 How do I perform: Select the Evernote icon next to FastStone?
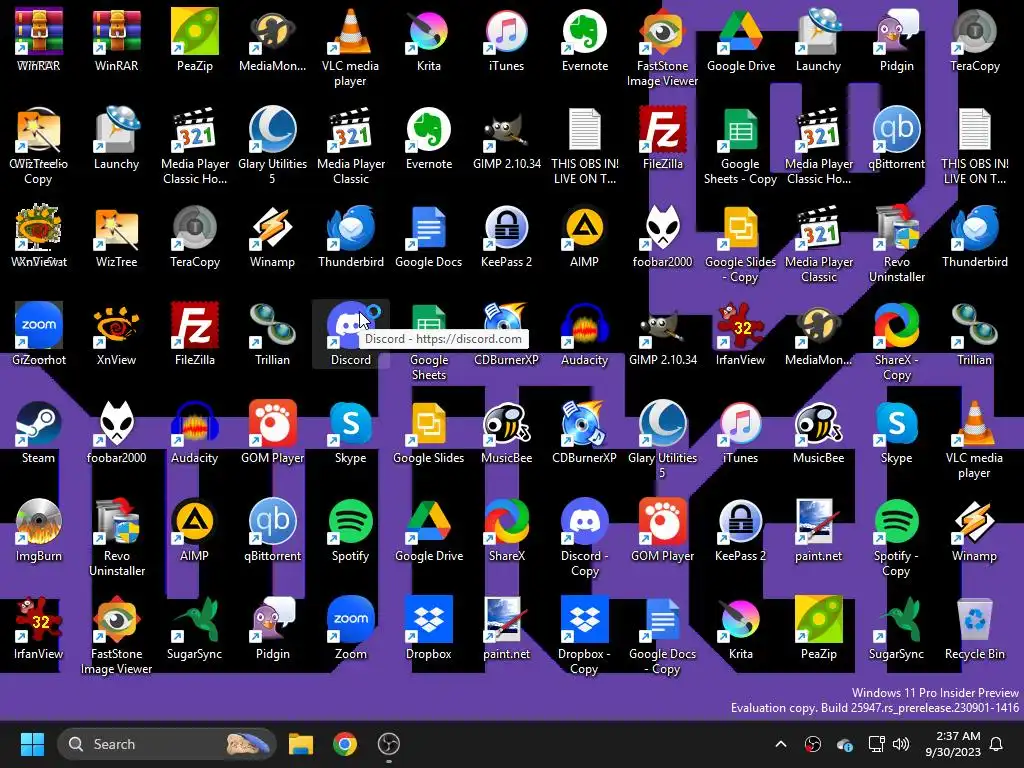tap(584, 40)
